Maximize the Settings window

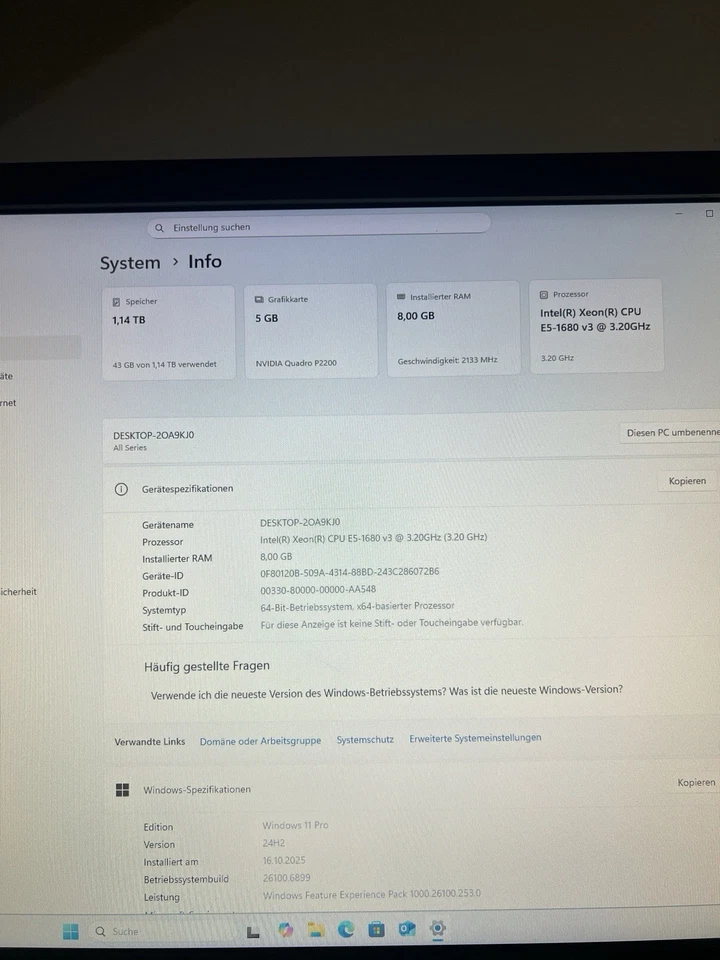point(709,214)
